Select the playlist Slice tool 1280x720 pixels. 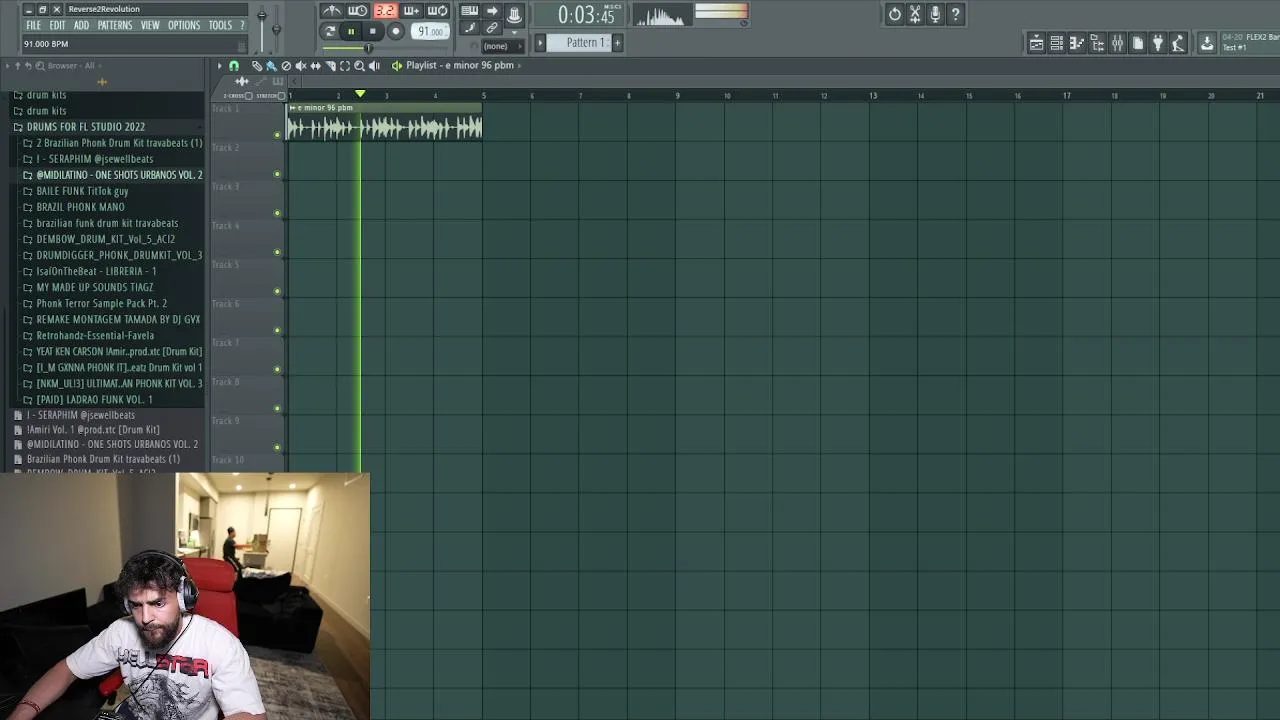point(330,66)
